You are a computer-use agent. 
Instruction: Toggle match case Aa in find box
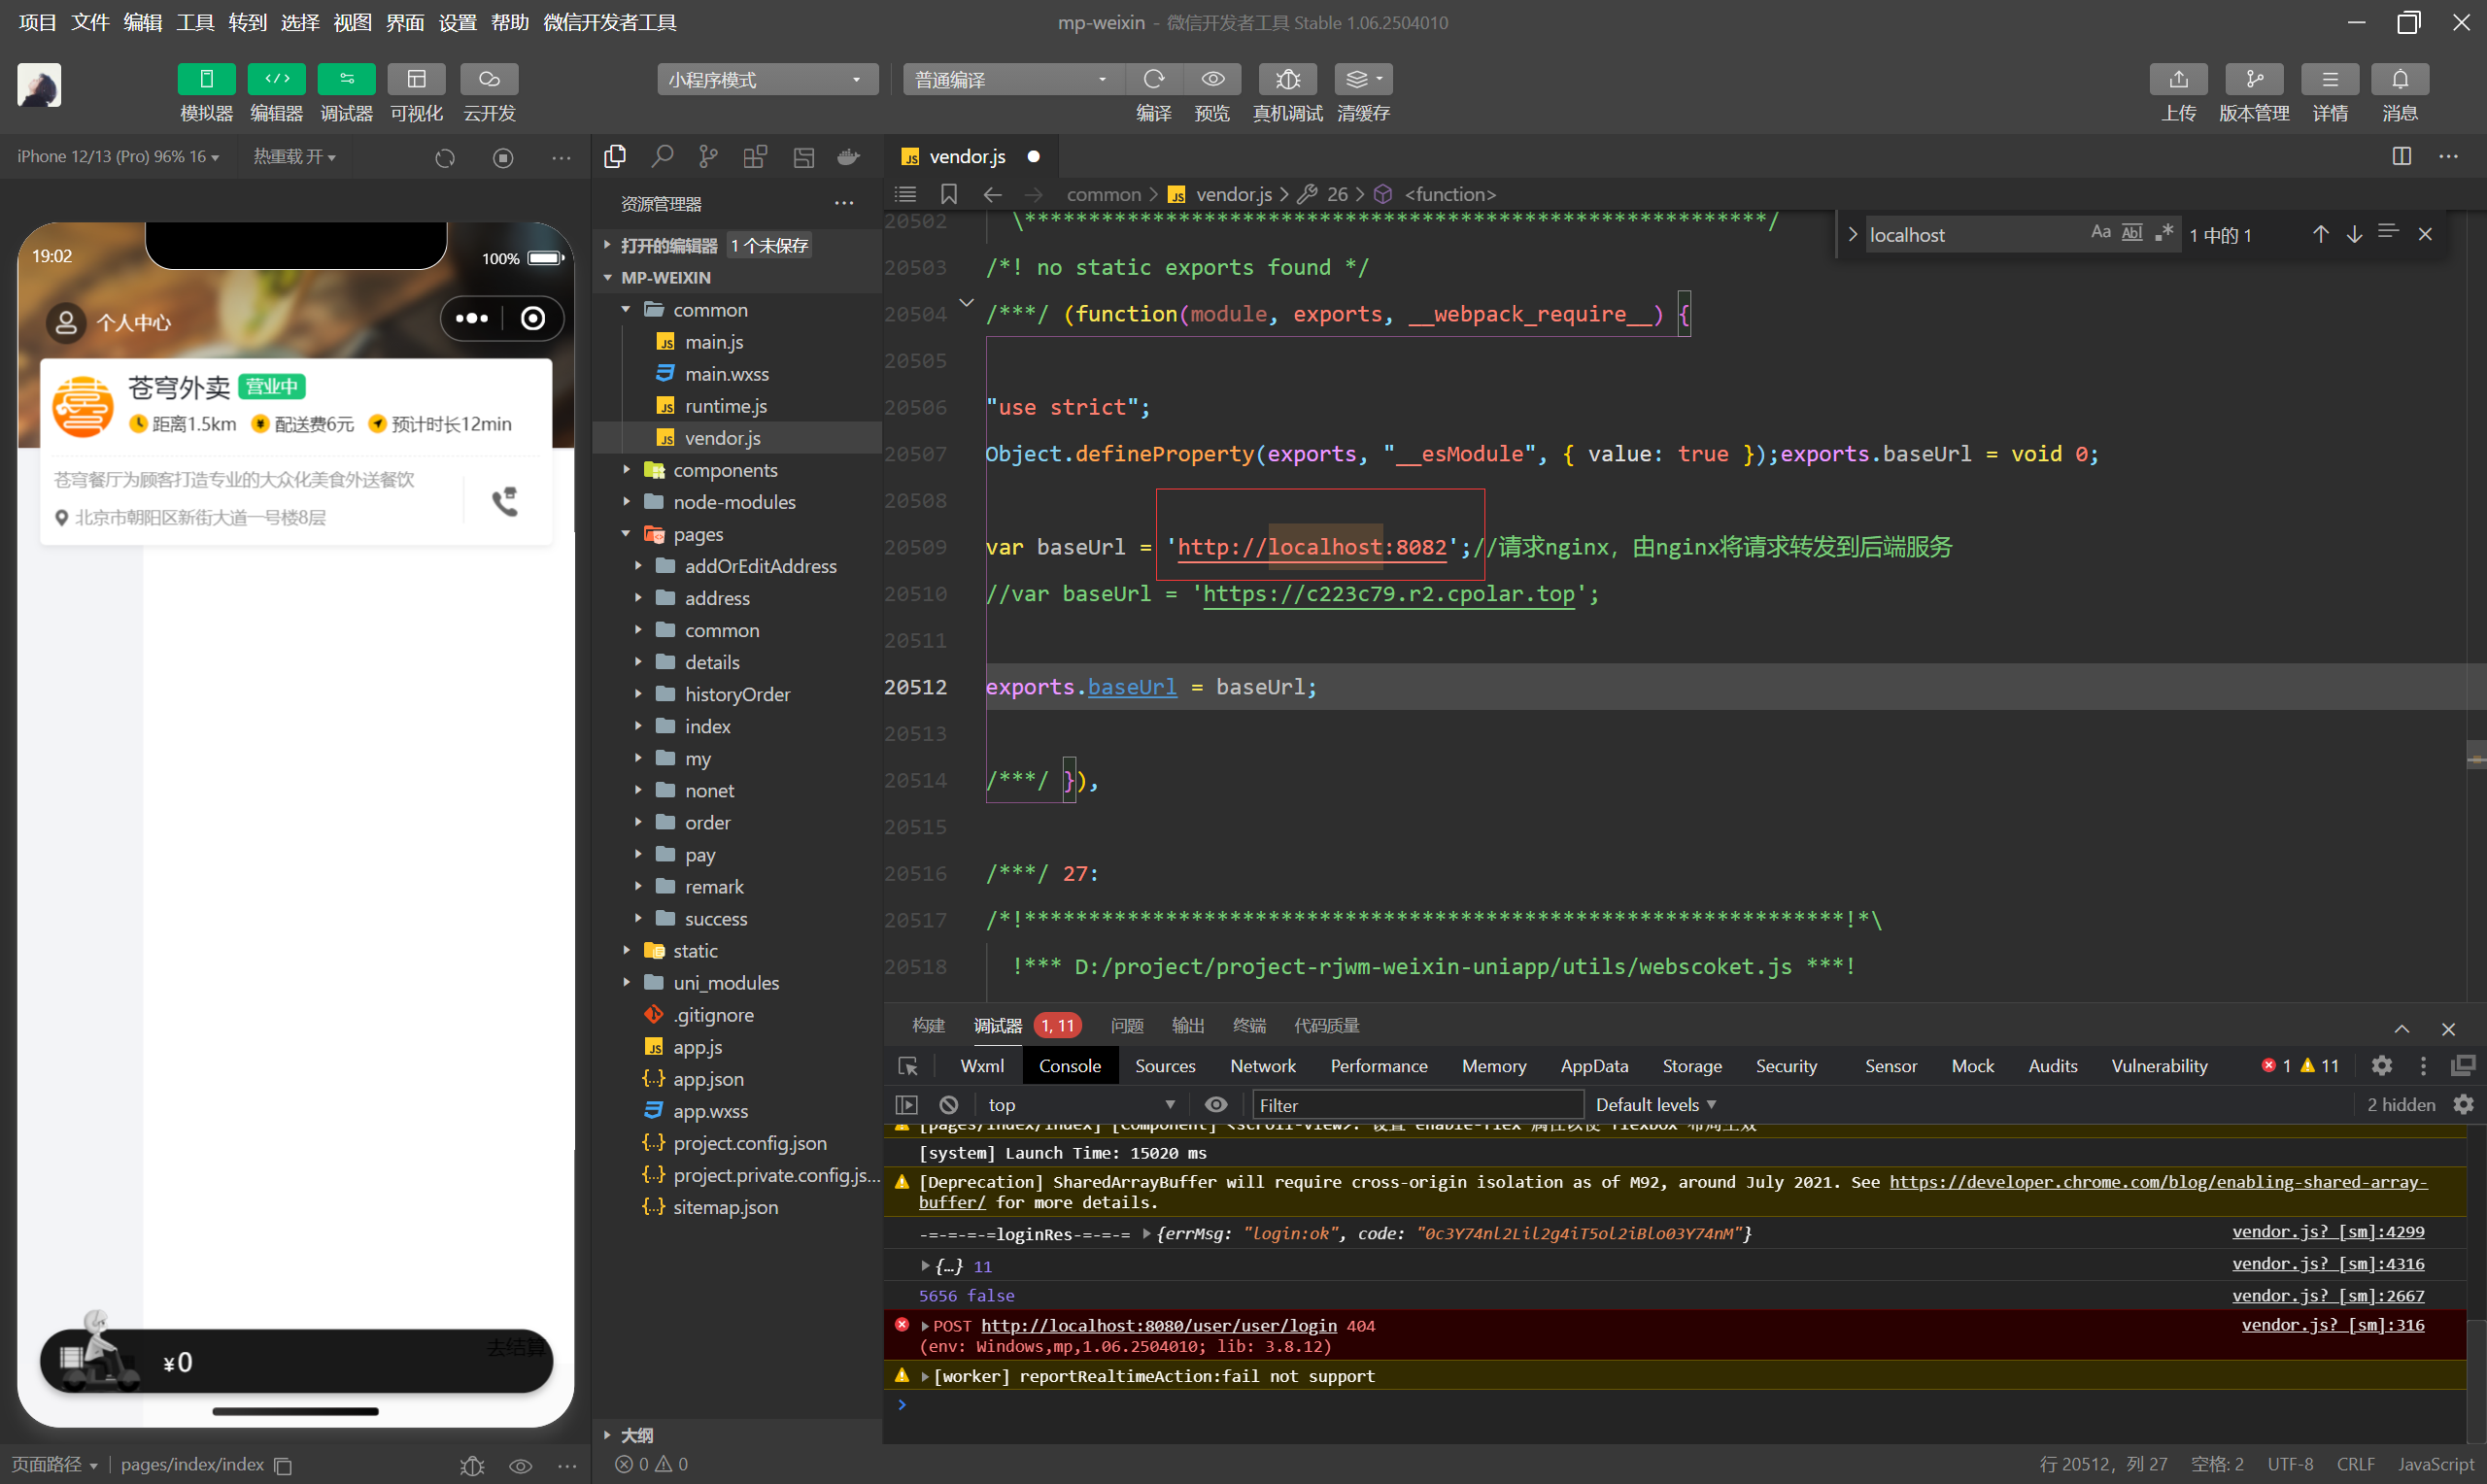click(x=2100, y=233)
